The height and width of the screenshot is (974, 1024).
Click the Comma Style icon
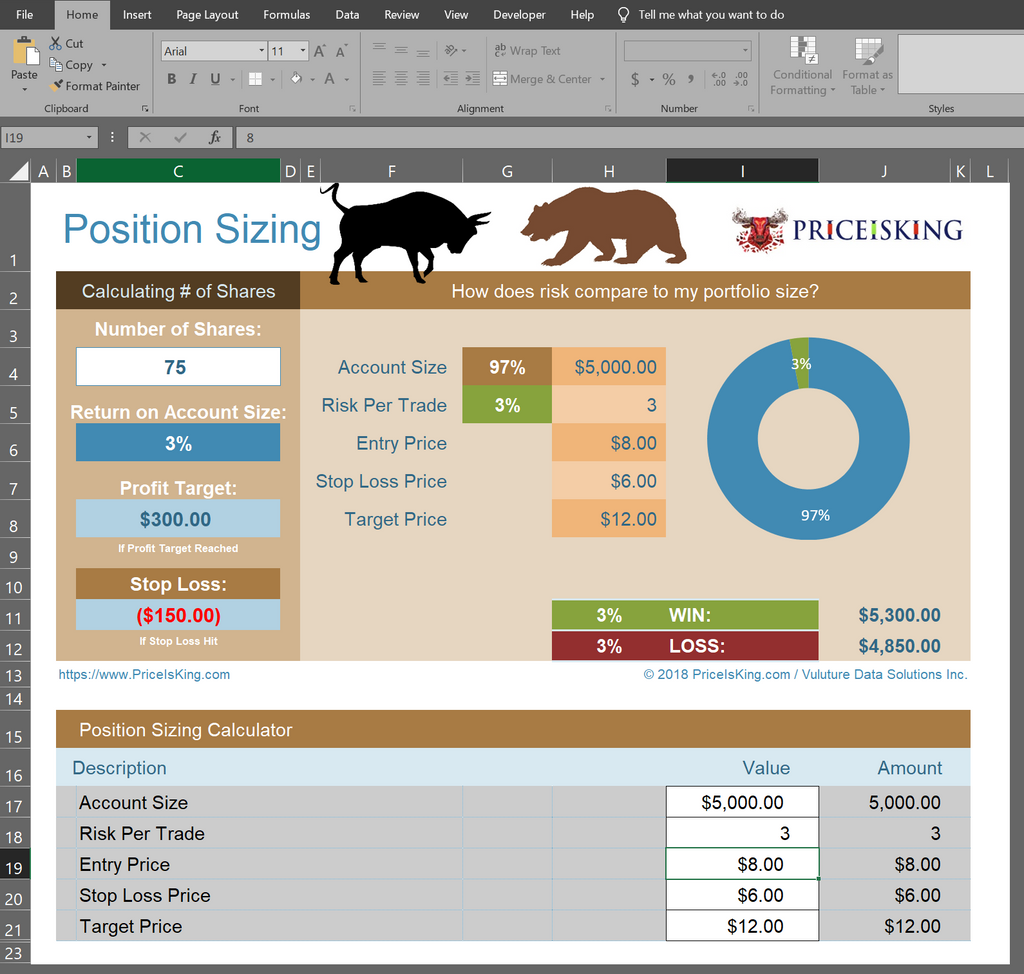point(691,80)
